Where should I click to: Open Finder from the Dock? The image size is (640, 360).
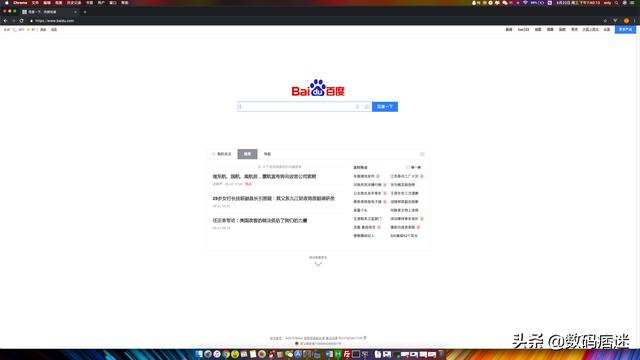(x=199, y=354)
